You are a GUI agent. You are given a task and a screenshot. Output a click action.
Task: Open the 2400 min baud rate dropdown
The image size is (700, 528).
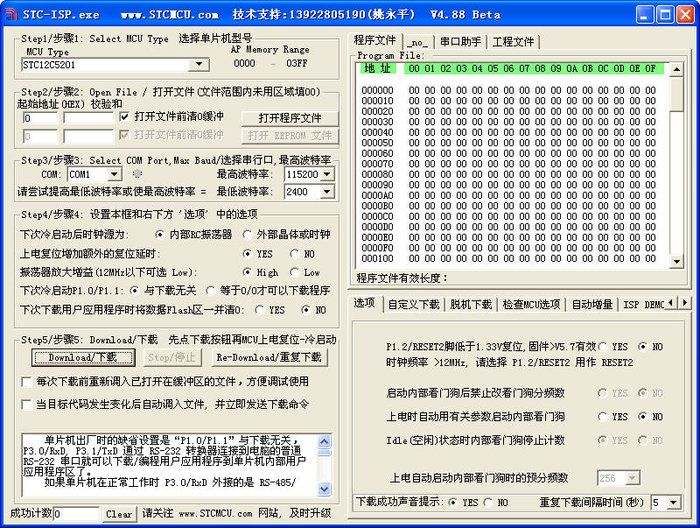pyautogui.click(x=327, y=192)
